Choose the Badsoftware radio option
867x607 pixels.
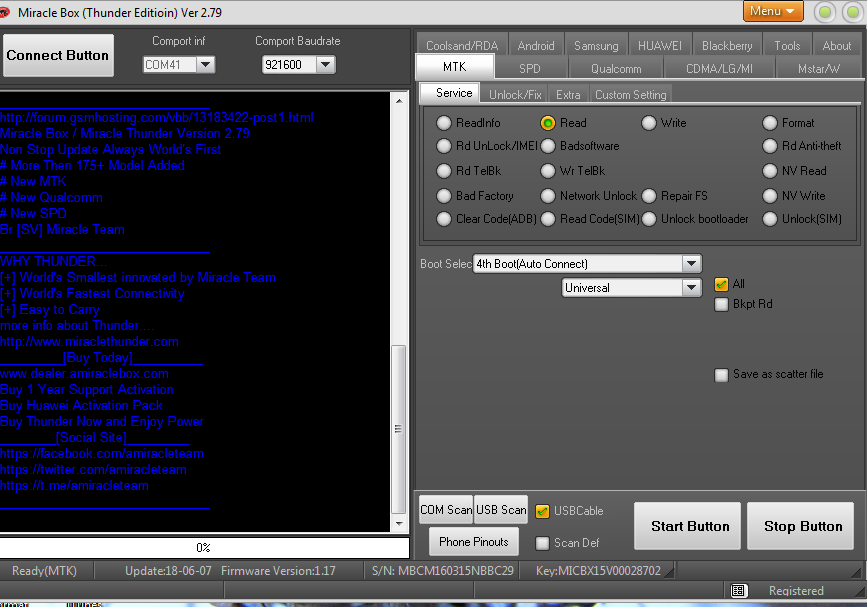click(547, 146)
